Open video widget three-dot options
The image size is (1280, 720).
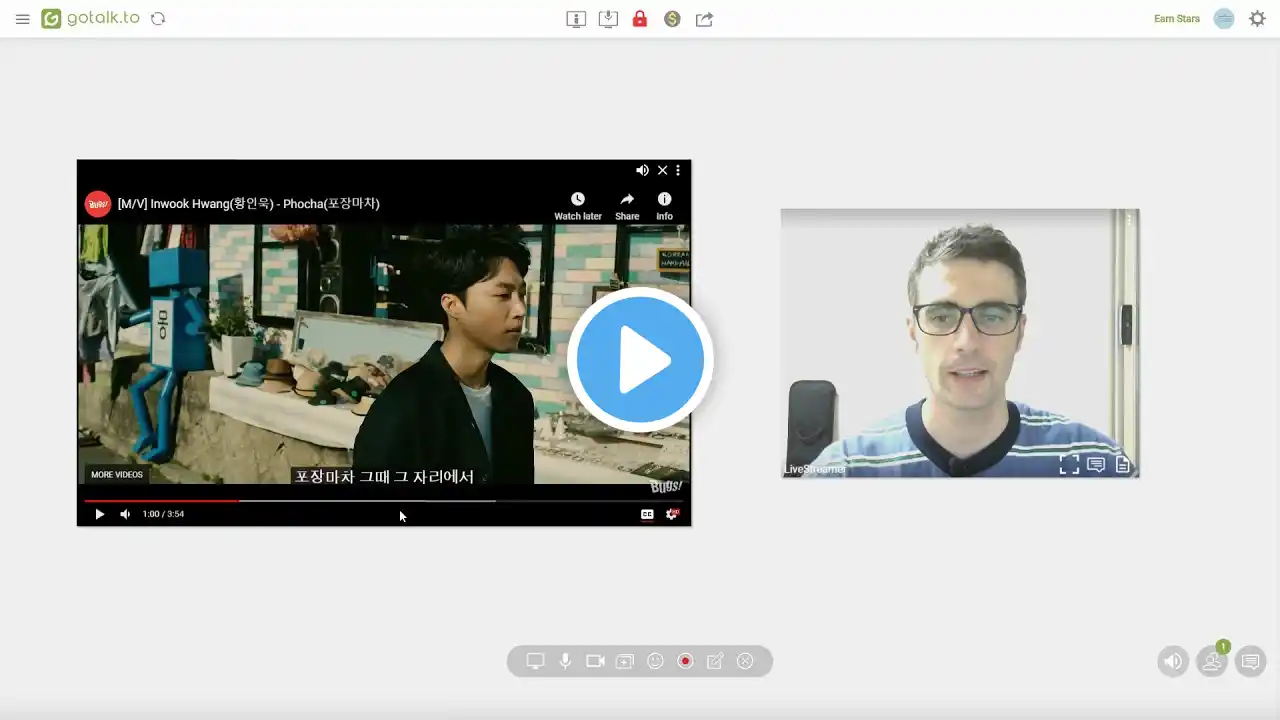[x=678, y=170]
